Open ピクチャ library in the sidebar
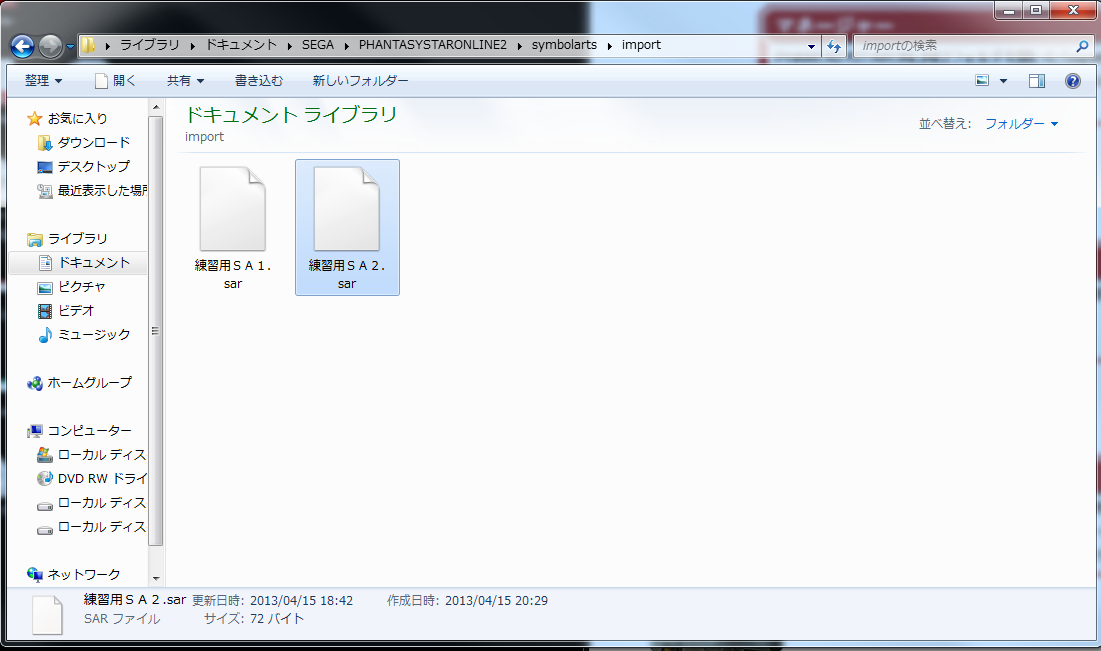 pyautogui.click(x=81, y=287)
